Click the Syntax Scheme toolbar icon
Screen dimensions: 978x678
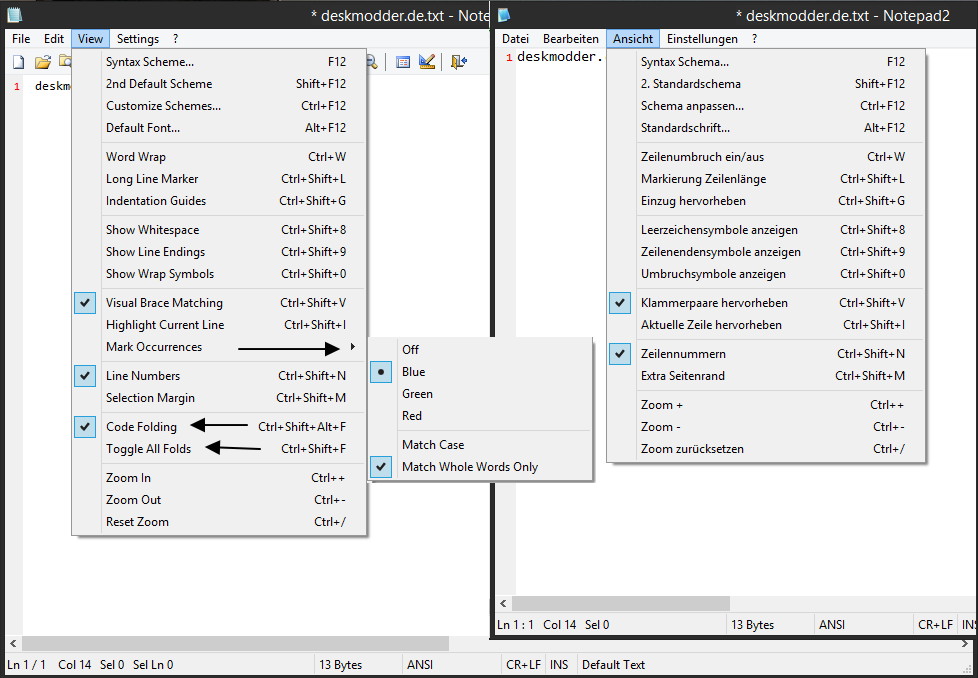coord(403,62)
